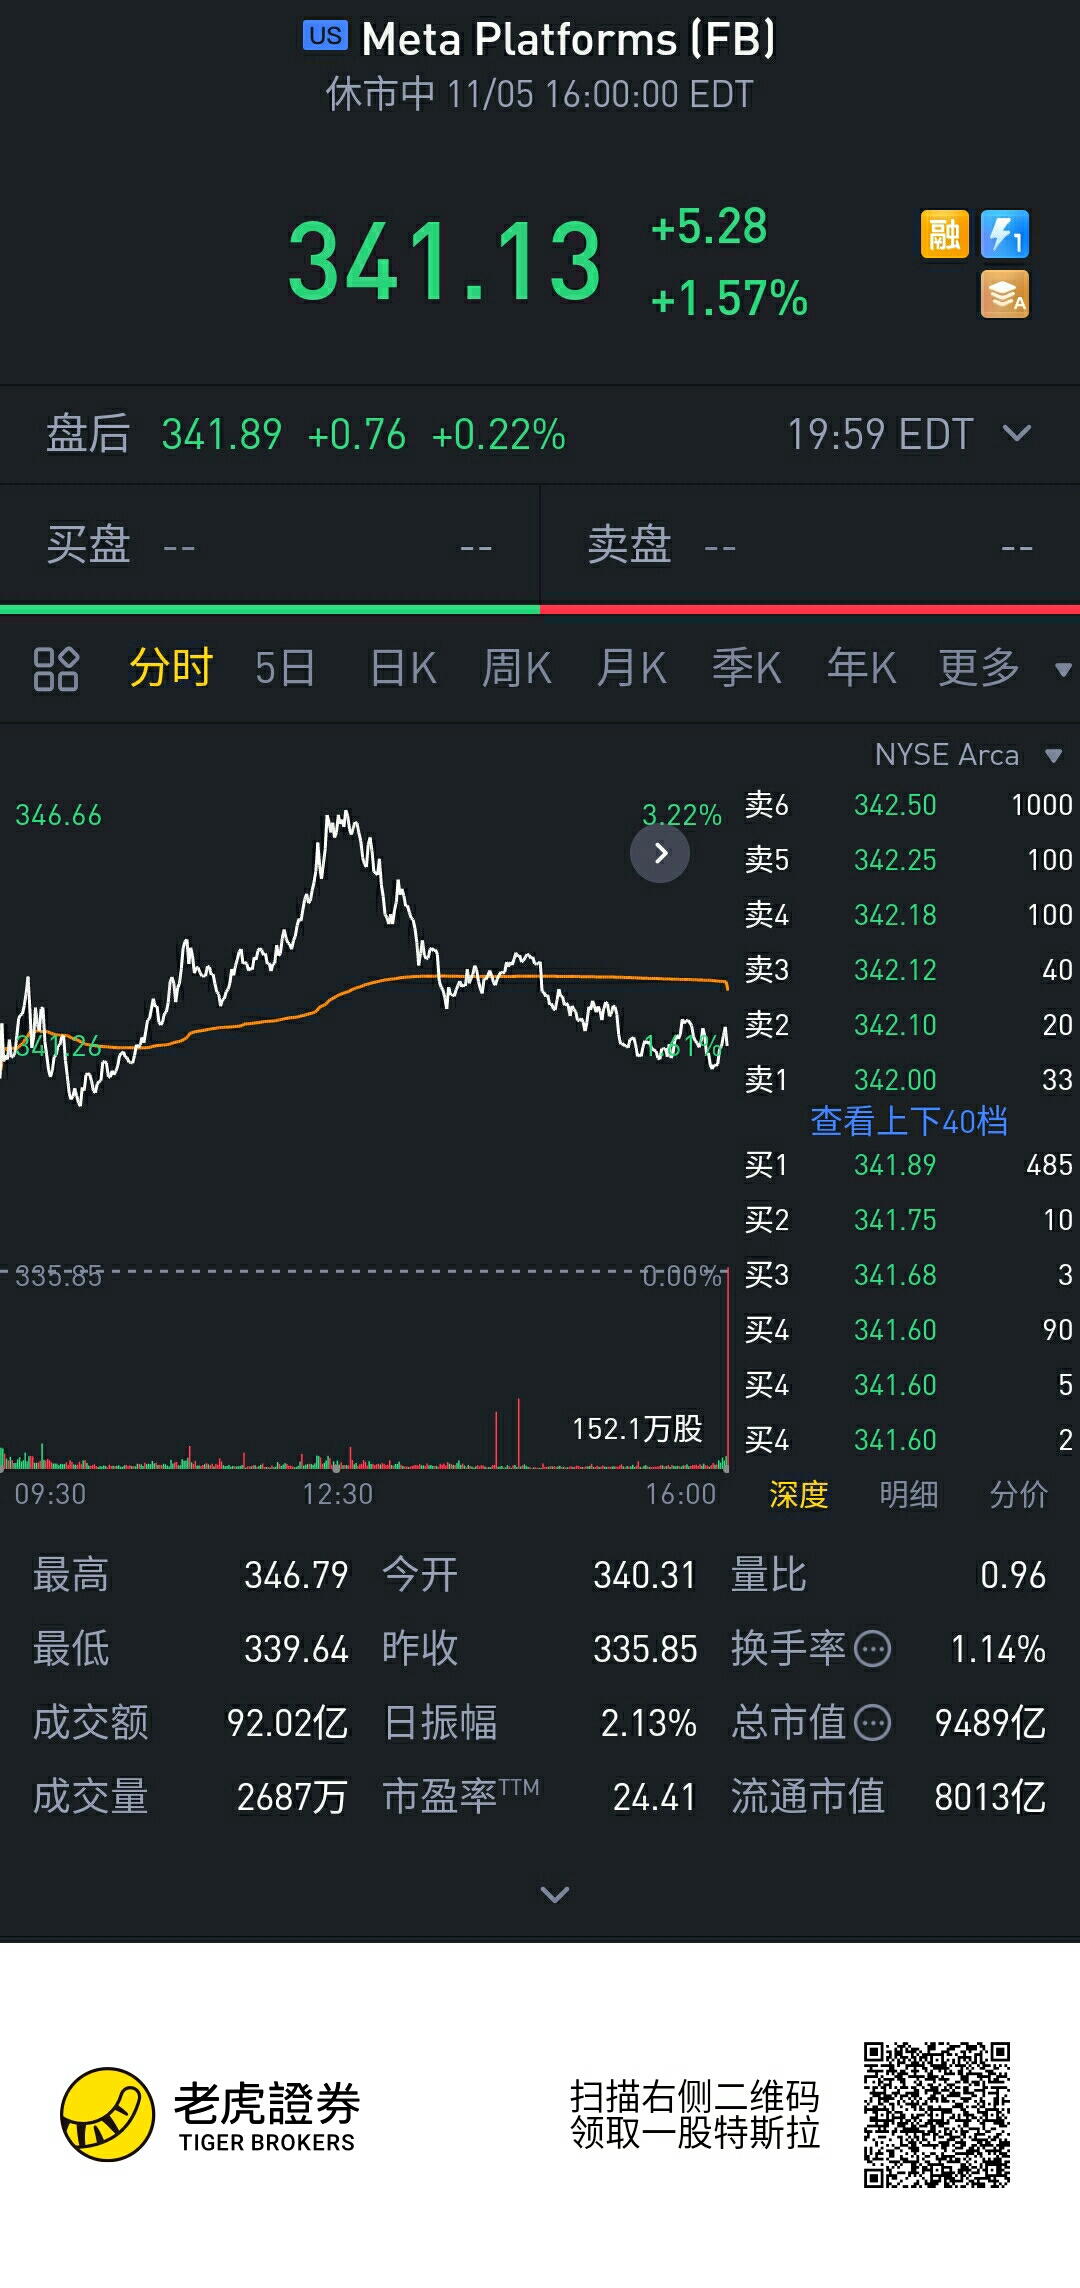1080x2288 pixels.
Task: Switch to the 月K chart tab
Action: click(x=632, y=668)
